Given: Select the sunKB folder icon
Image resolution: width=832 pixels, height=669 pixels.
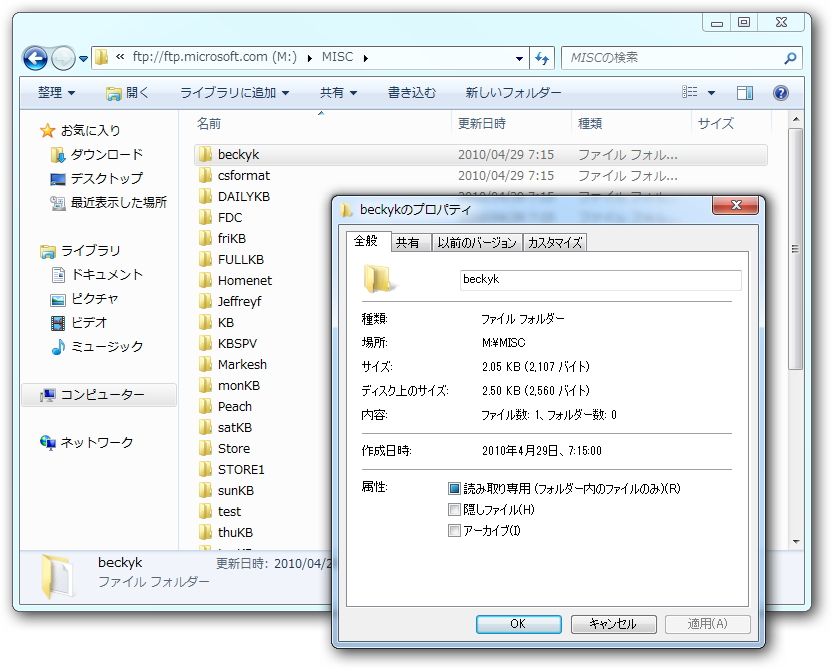Looking at the screenshot, I should click(x=205, y=490).
